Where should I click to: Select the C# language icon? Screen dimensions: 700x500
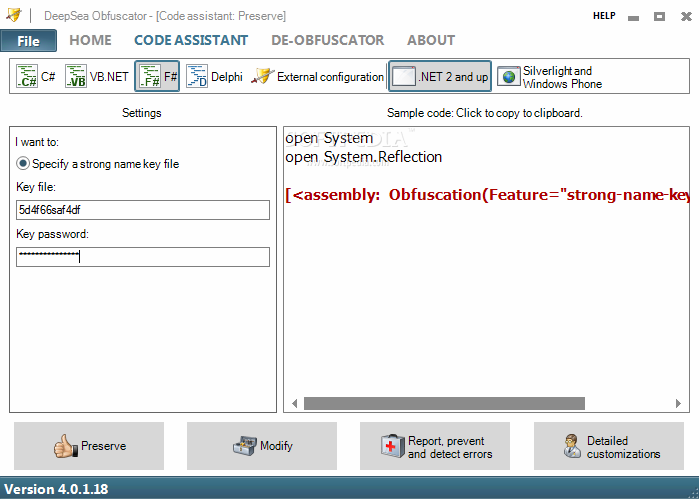click(x=35, y=77)
